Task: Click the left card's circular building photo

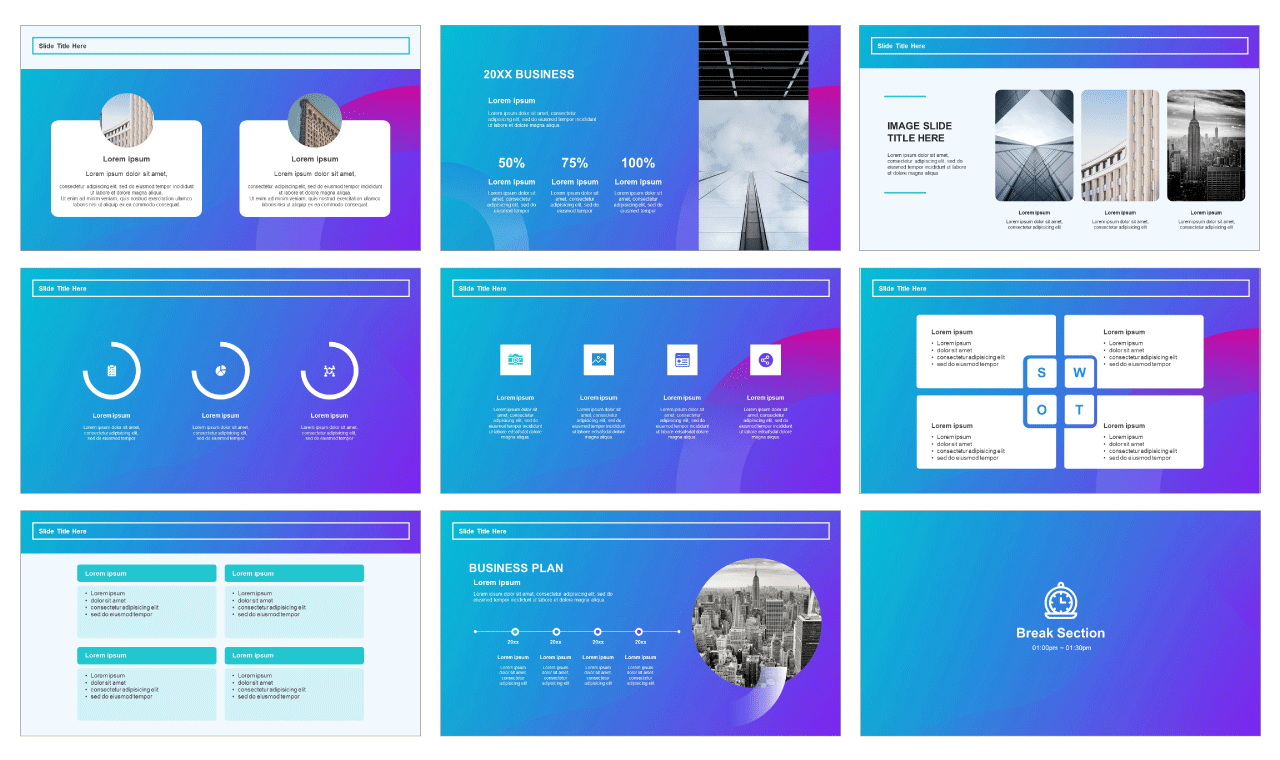Action: 127,120
